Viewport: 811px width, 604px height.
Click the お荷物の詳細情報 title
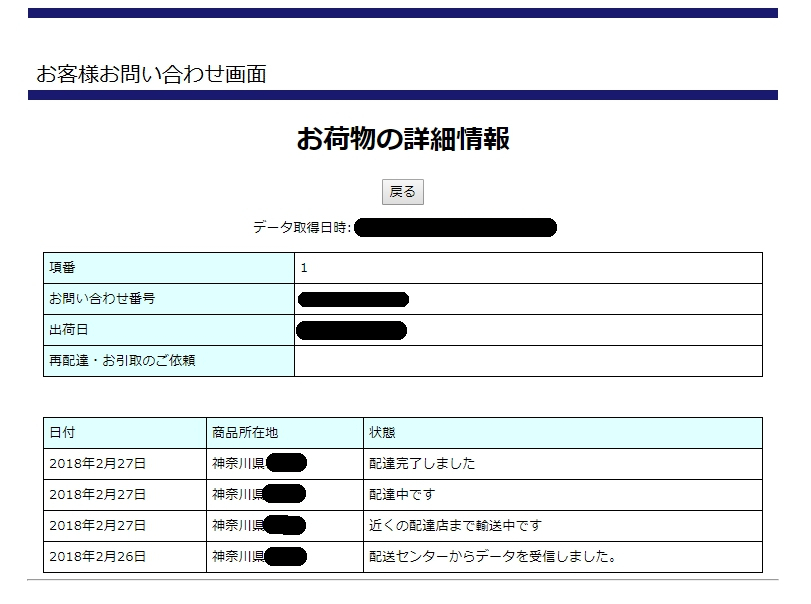click(x=403, y=139)
